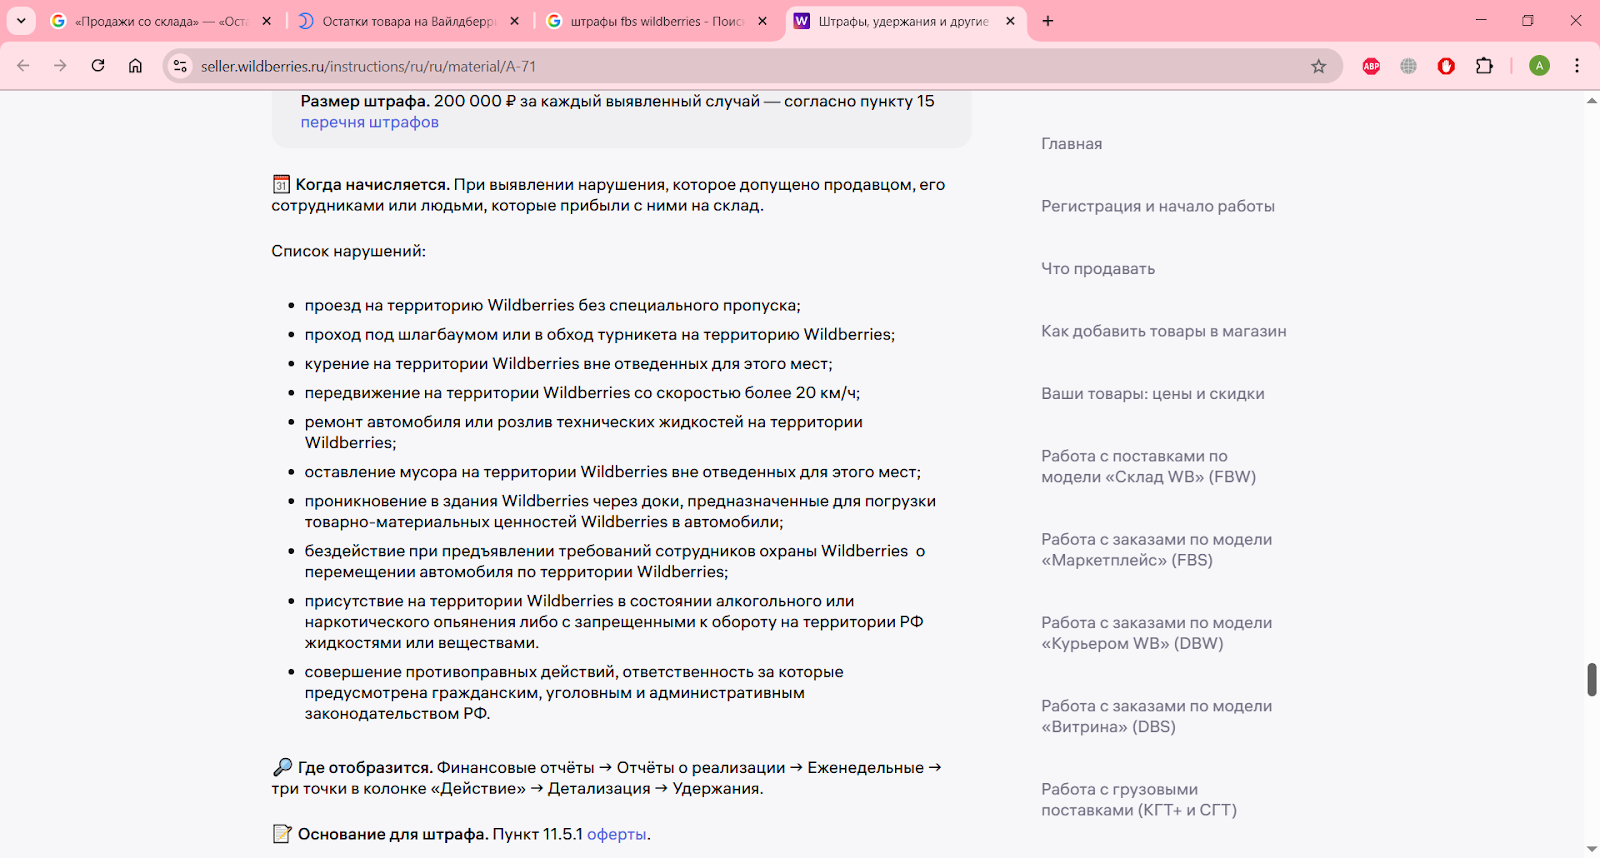
Task: Open Ваши товары: цены и скидки
Action: 1153,394
